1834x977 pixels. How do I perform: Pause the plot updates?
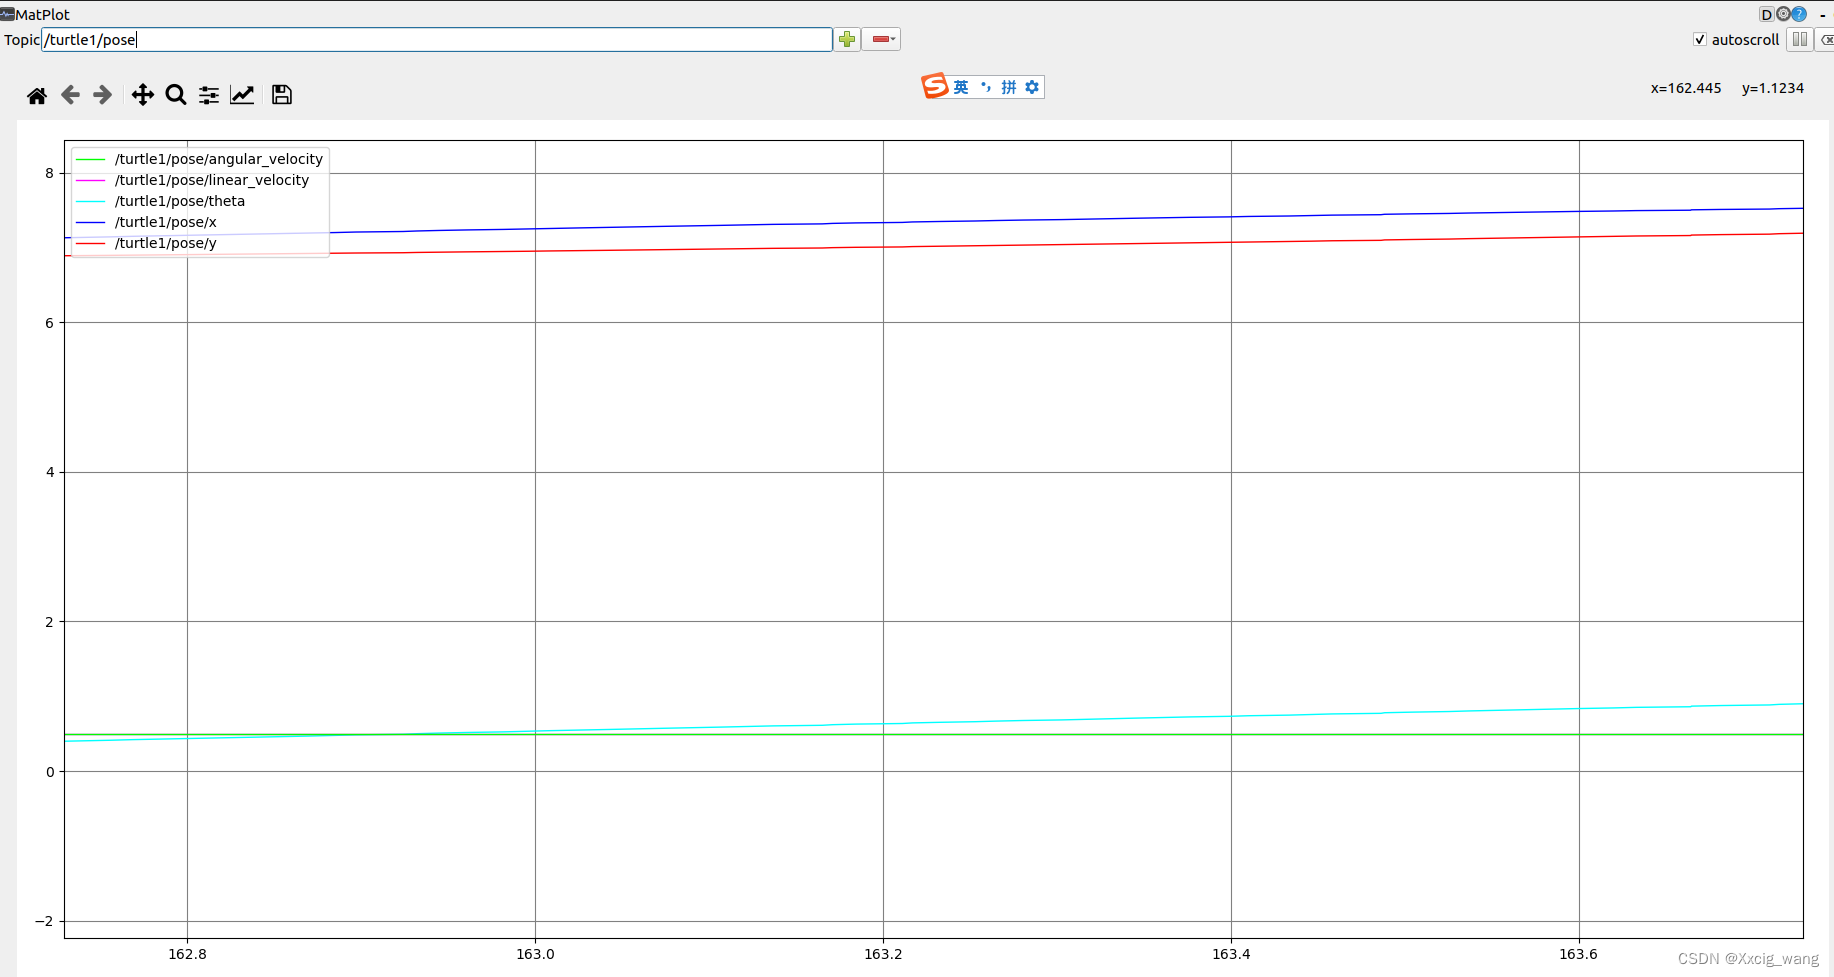click(1800, 40)
